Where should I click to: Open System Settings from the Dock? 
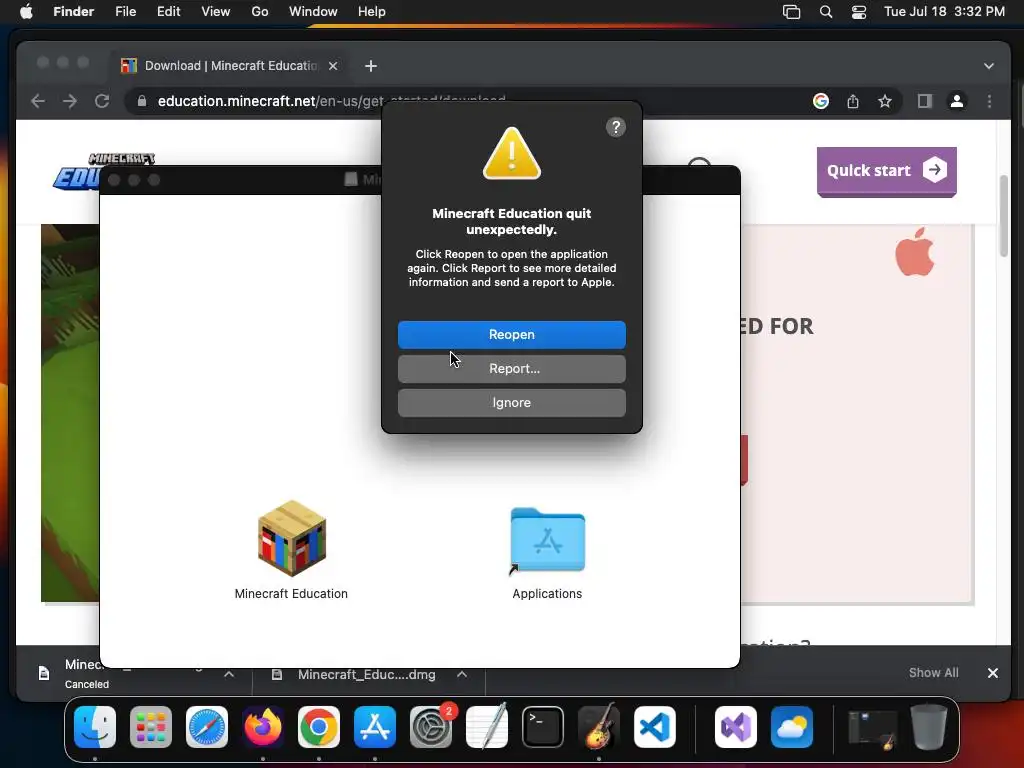coord(431,726)
